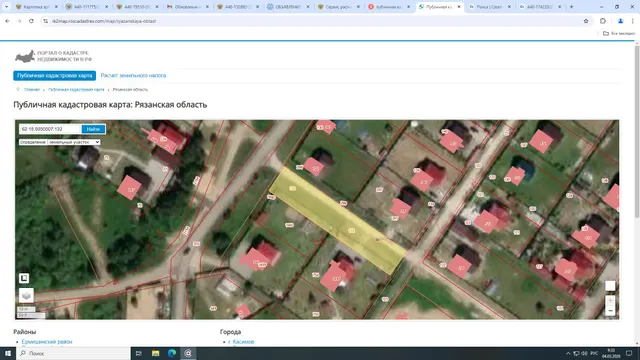Click the Windows taskbar search box

[x=73, y=353]
